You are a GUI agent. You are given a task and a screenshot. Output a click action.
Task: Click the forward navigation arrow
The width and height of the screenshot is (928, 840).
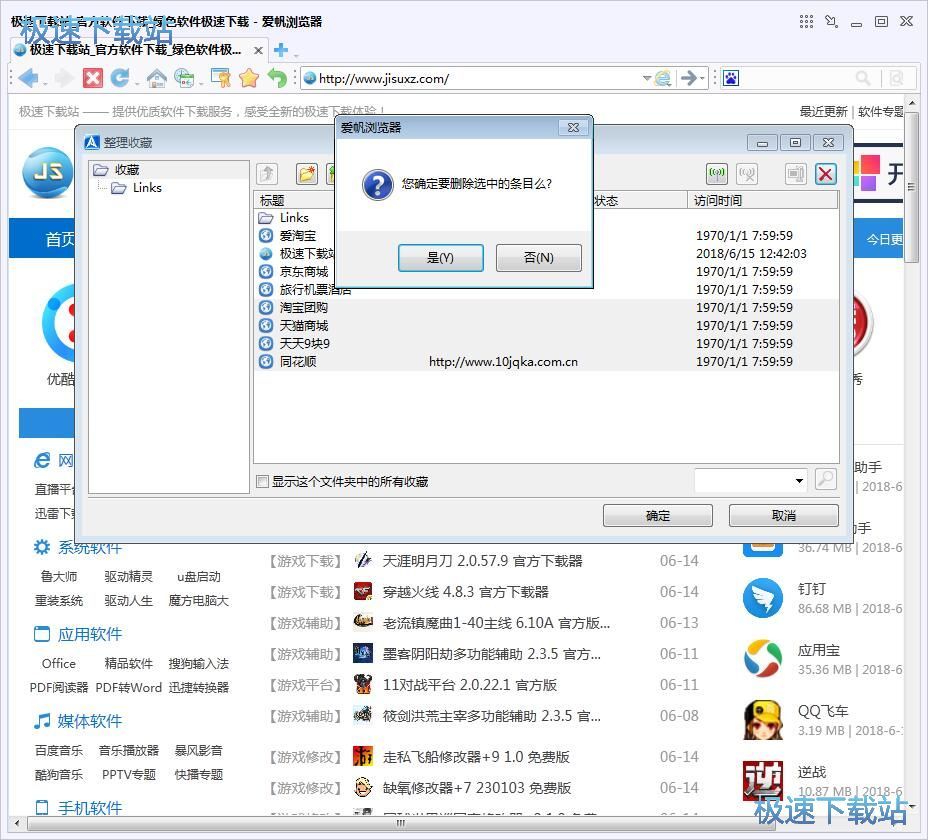click(x=63, y=78)
